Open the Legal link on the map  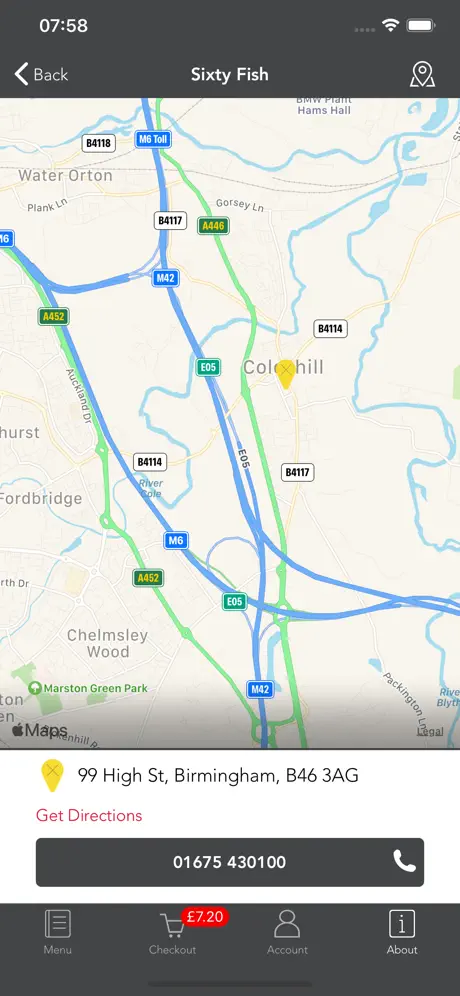[x=430, y=731]
